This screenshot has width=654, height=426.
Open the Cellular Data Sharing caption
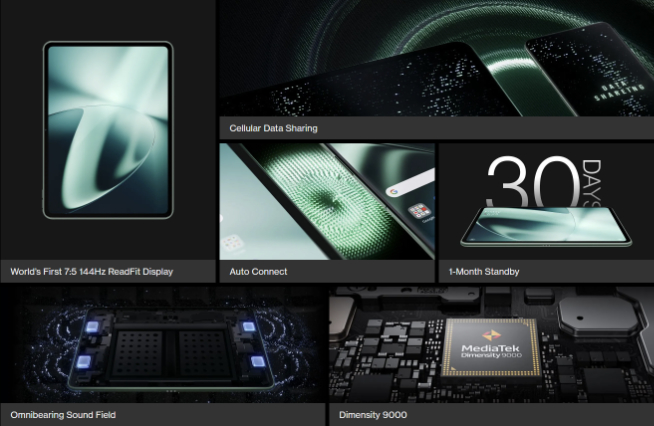pyautogui.click(x=273, y=129)
